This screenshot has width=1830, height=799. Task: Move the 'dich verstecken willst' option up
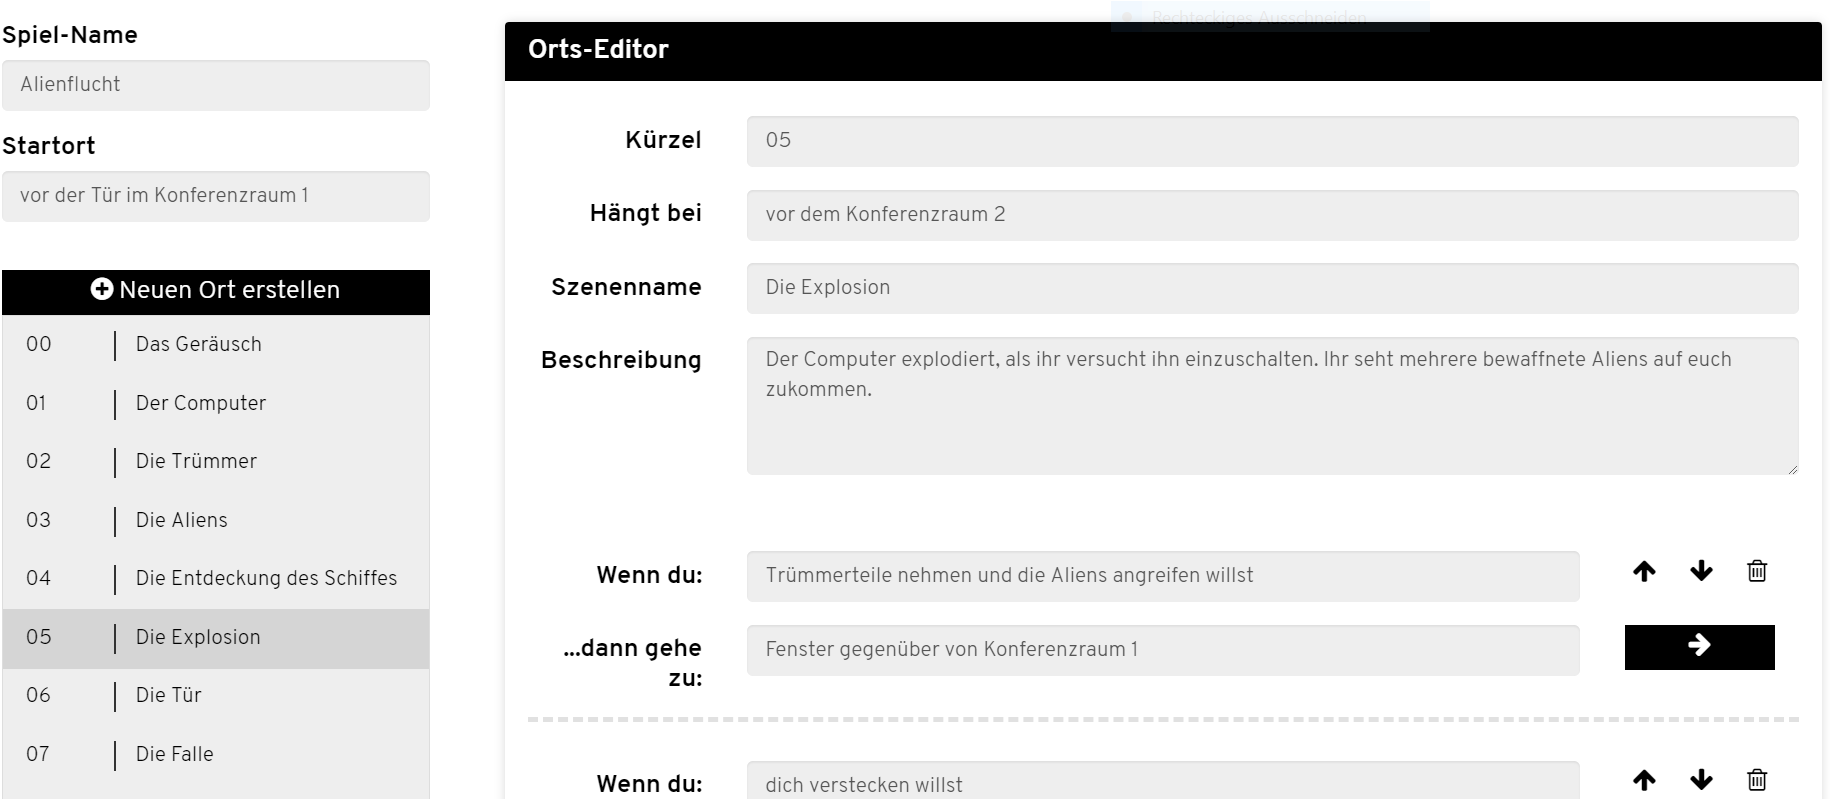click(x=1644, y=780)
